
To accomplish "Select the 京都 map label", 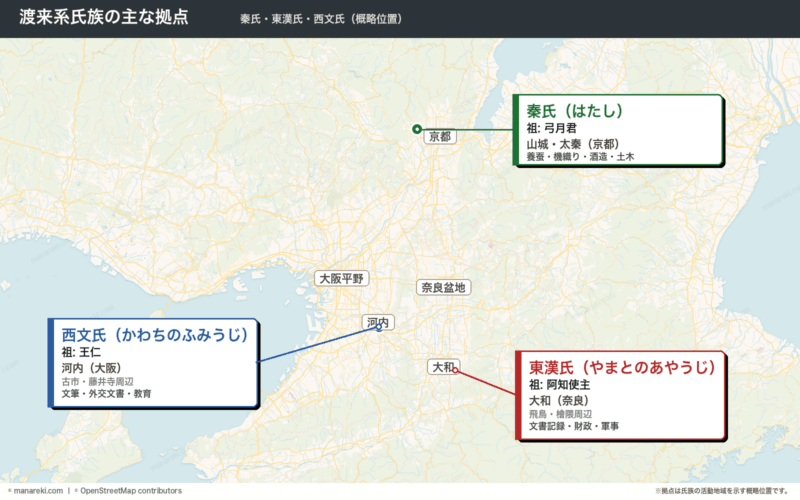I will point(440,136).
